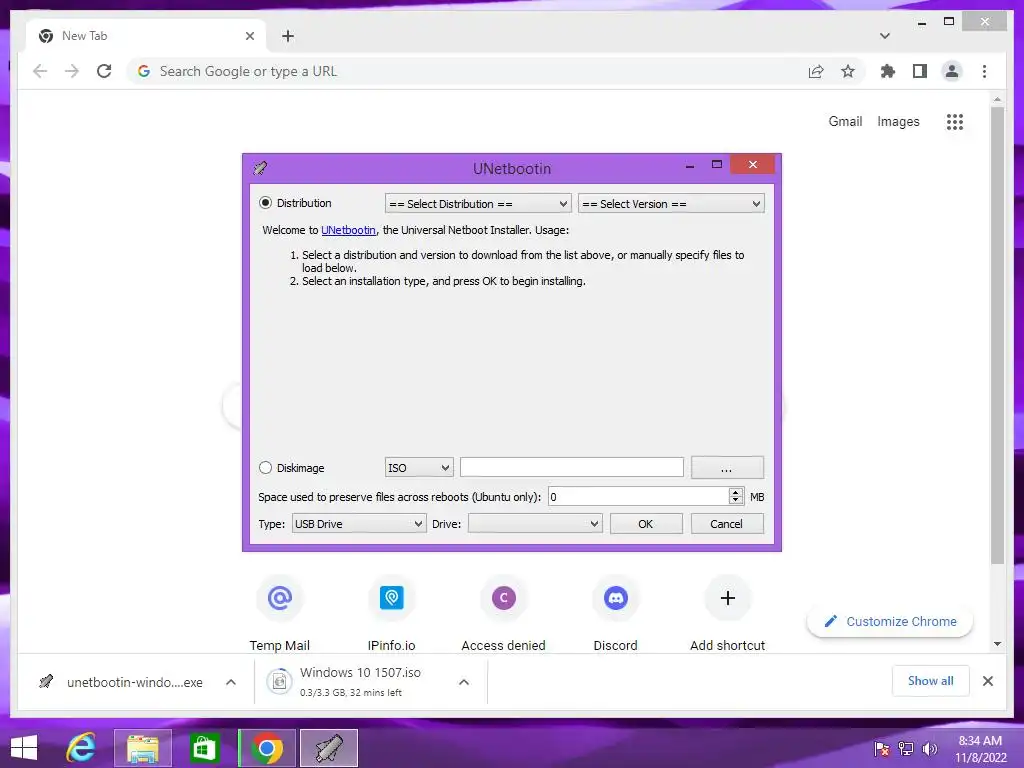The height and width of the screenshot is (768, 1024).
Task: Click the persistence space MB field
Action: [638, 497]
